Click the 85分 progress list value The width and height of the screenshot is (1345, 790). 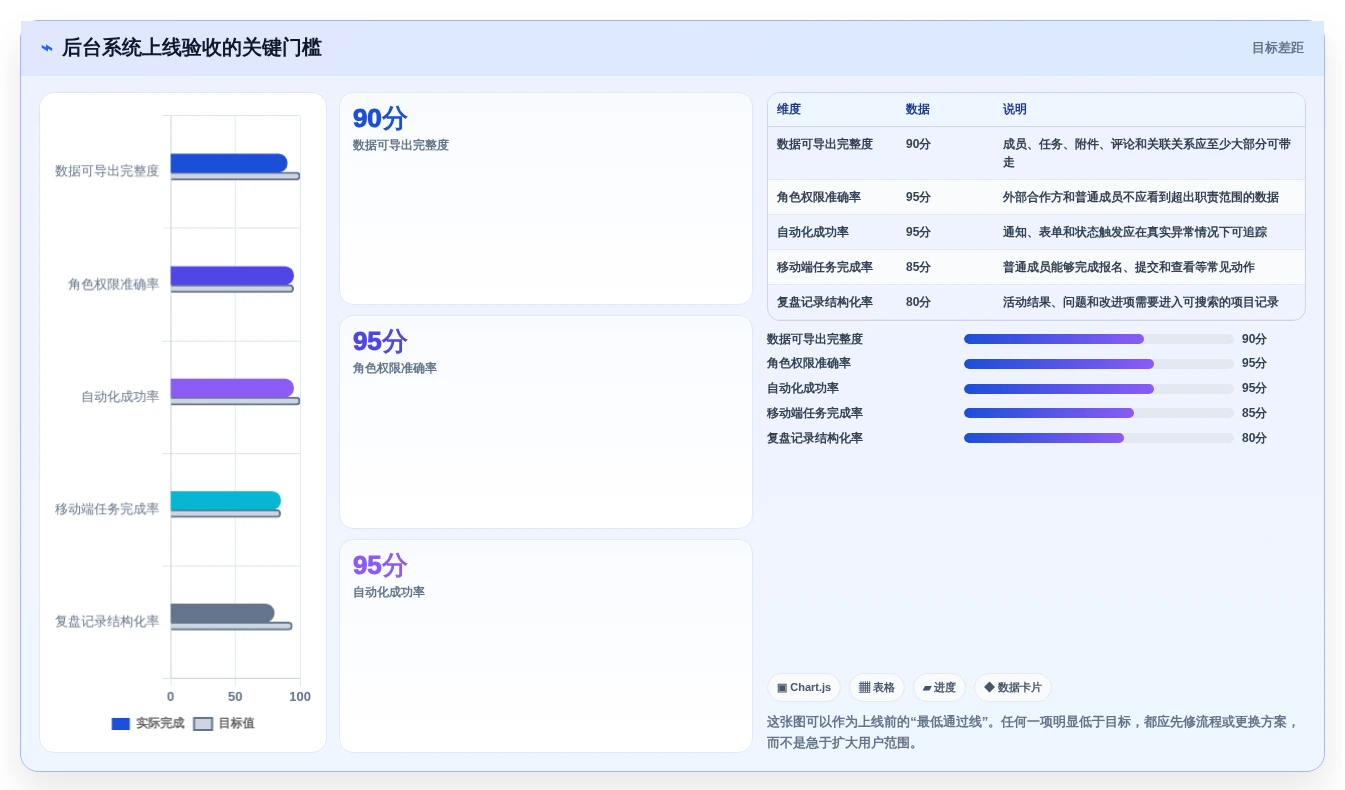click(1254, 413)
